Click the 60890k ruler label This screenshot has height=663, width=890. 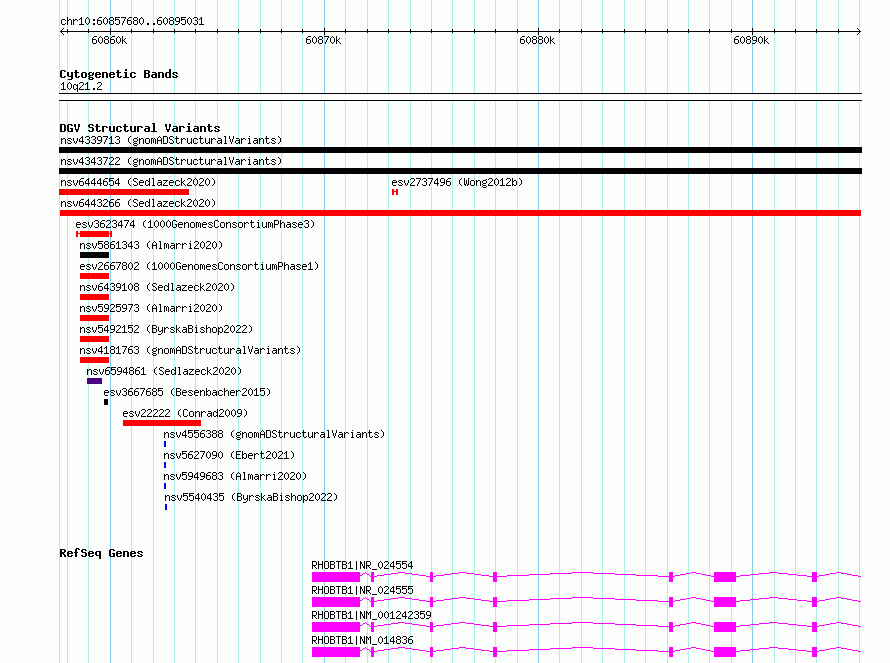click(x=751, y=40)
